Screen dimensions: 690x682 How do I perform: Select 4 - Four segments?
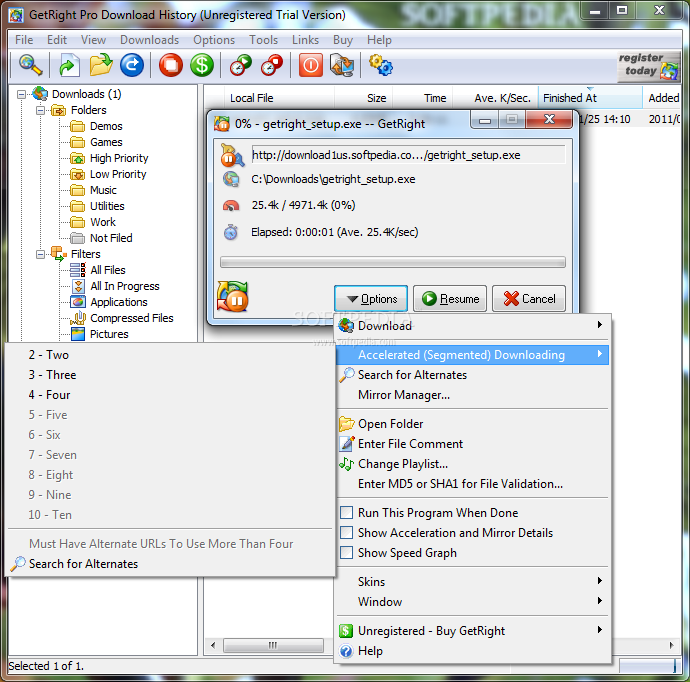(x=171, y=395)
